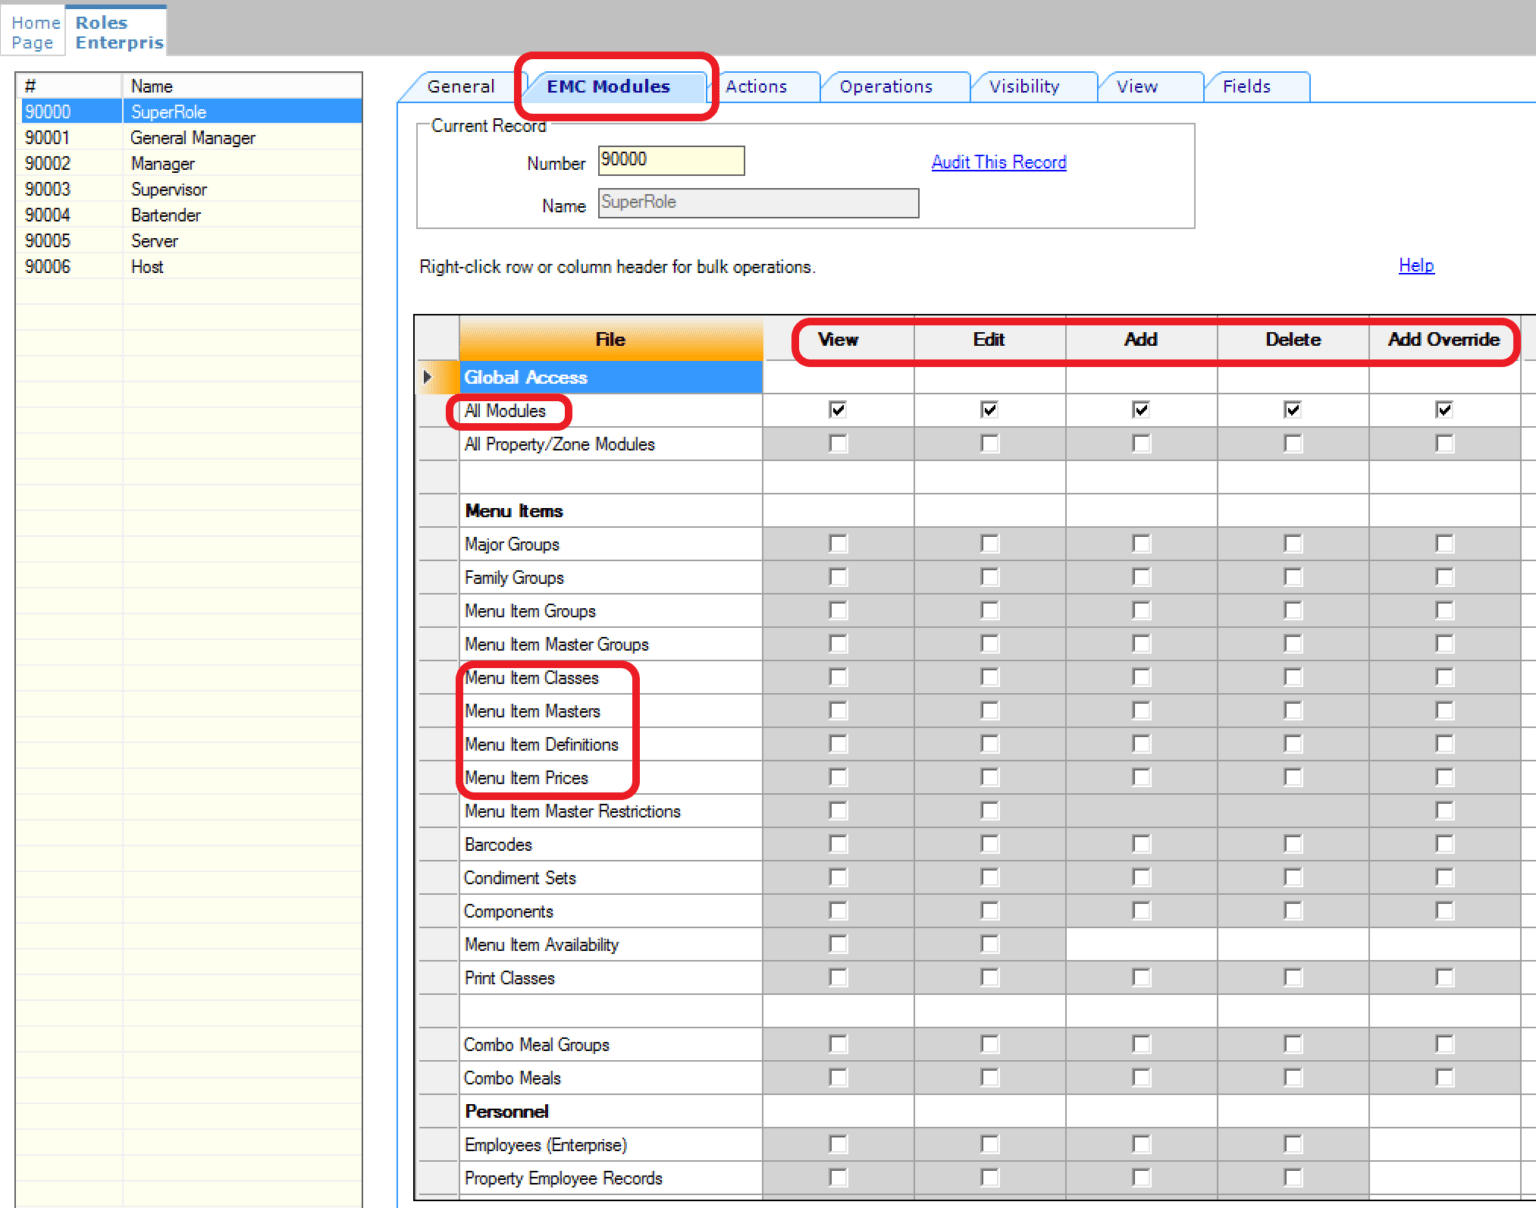Image resolution: width=1536 pixels, height=1208 pixels.
Task: Switch to the Operations tab
Action: point(886,87)
